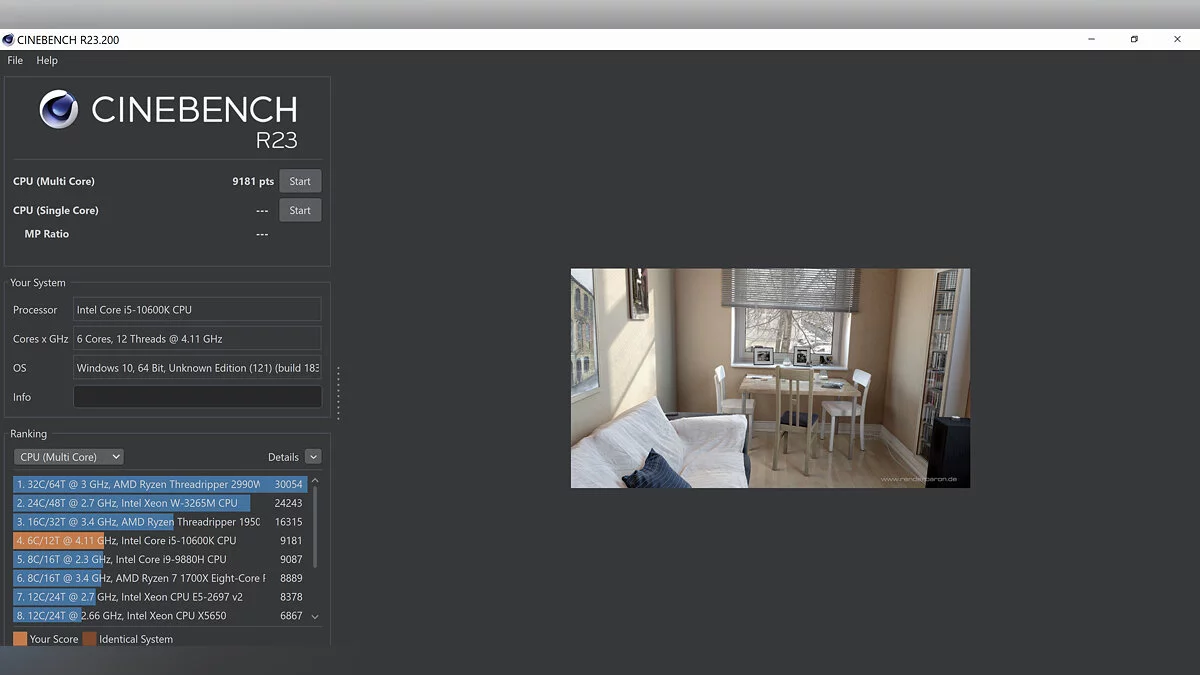Click the Cores x GHz field

[x=197, y=339]
